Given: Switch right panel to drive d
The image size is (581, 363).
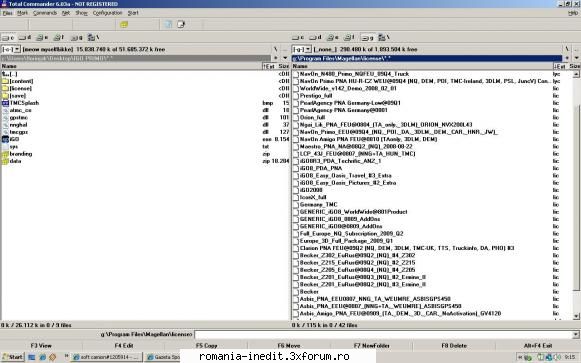Looking at the screenshot, I should click(x=315, y=37).
